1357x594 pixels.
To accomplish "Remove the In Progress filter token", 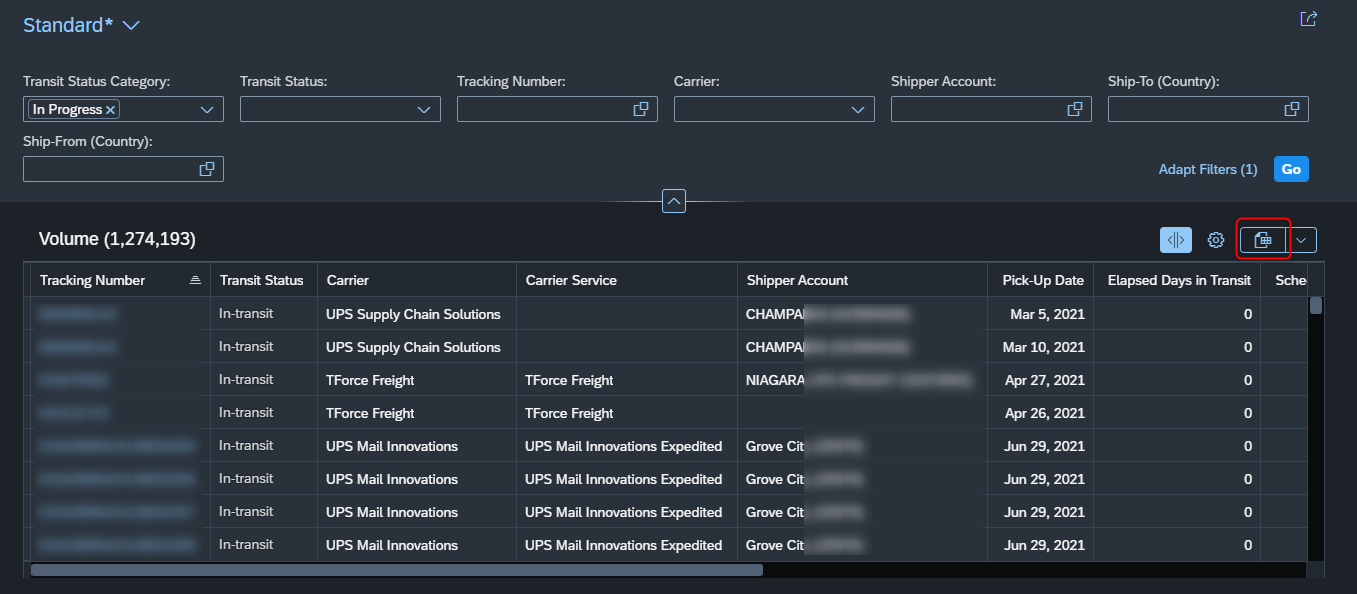I will 111,110.
